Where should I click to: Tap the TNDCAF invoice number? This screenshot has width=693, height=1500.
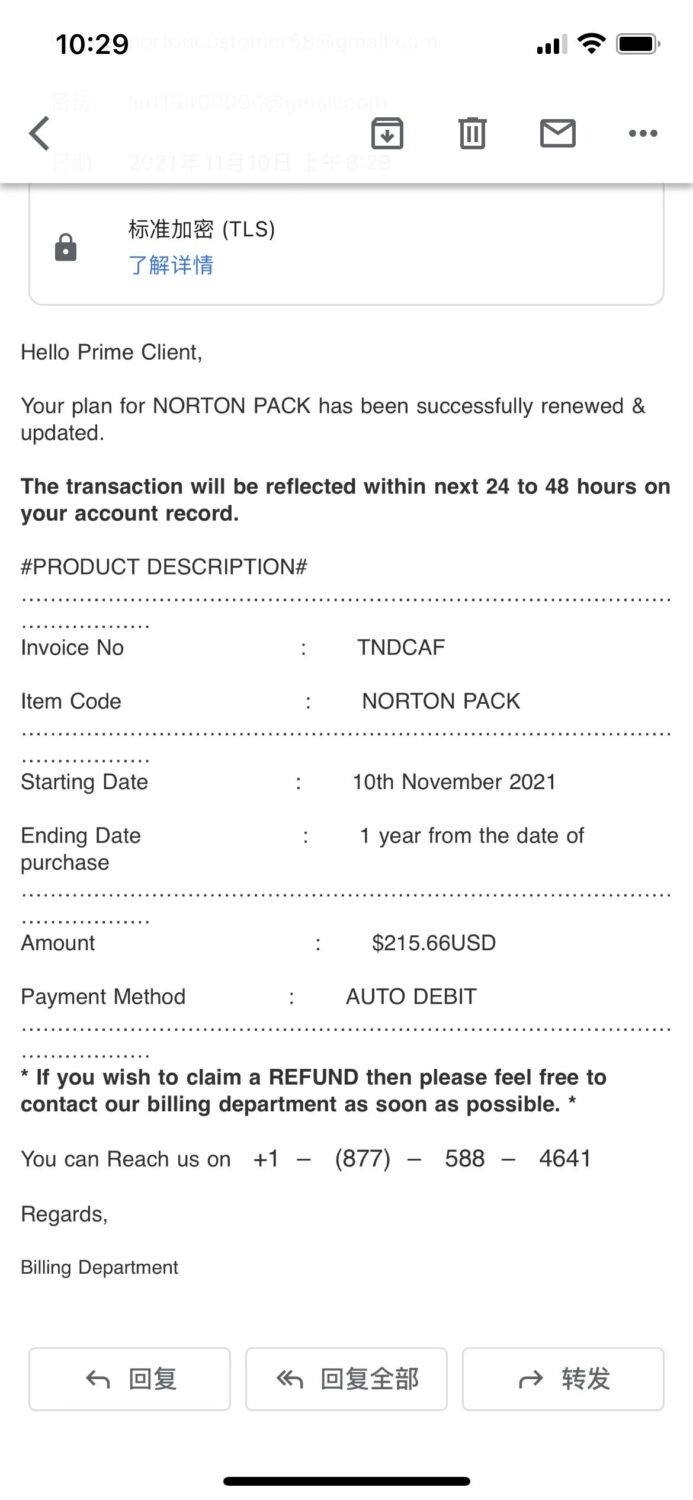401,648
